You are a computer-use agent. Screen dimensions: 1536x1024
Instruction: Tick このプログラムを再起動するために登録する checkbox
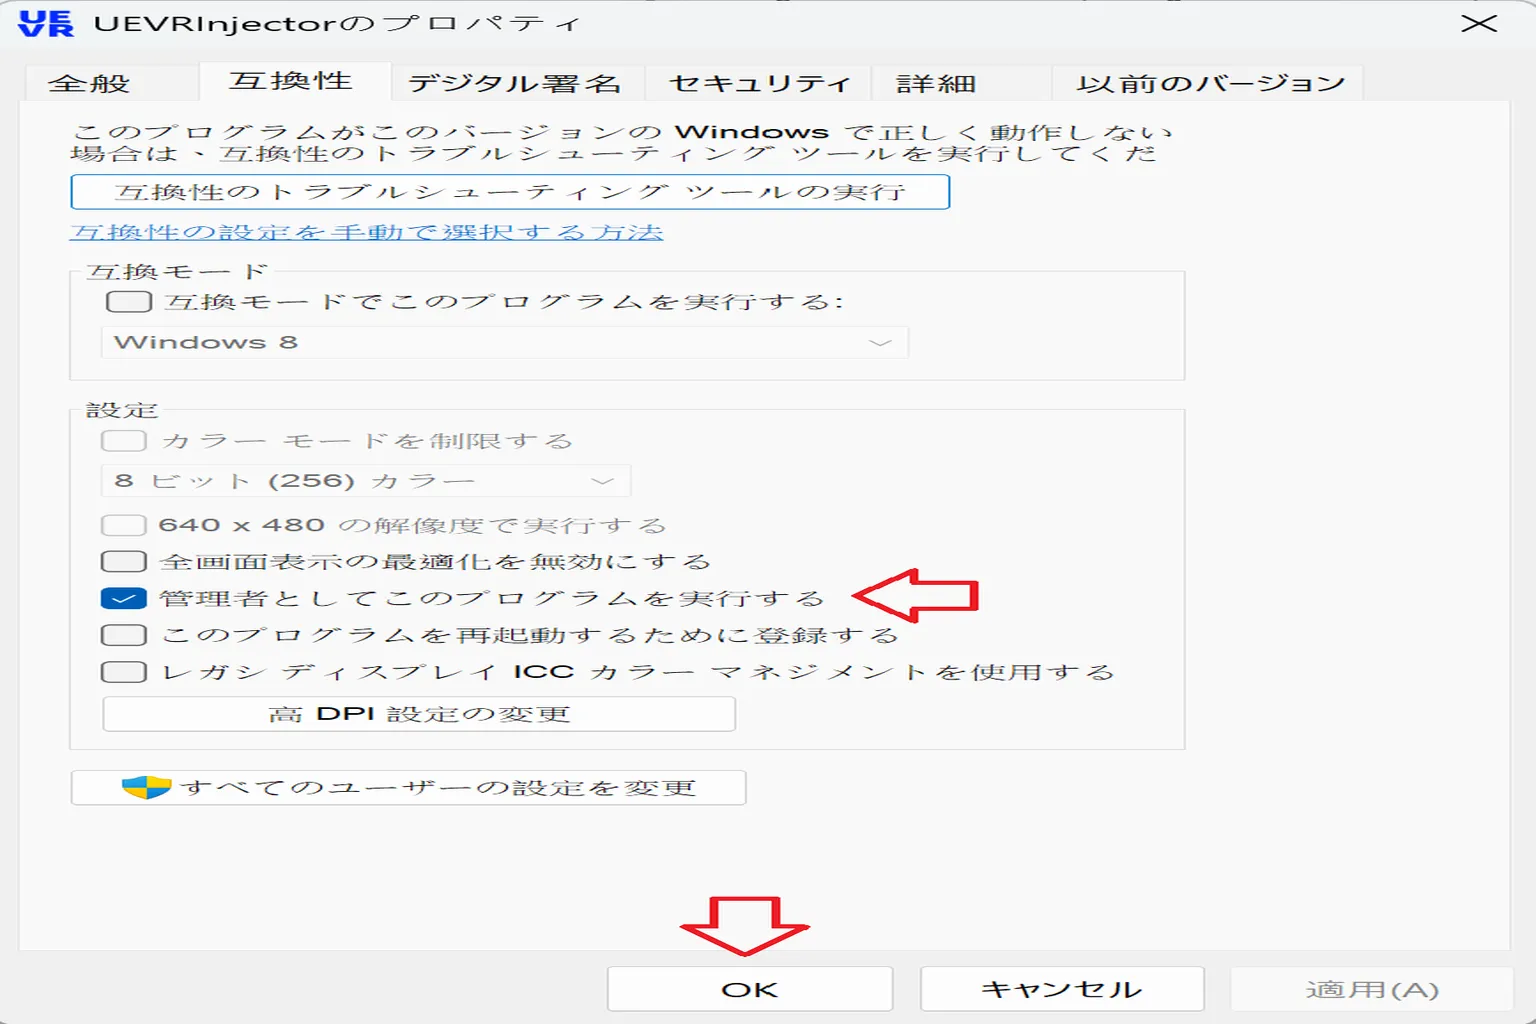pyautogui.click(x=124, y=635)
